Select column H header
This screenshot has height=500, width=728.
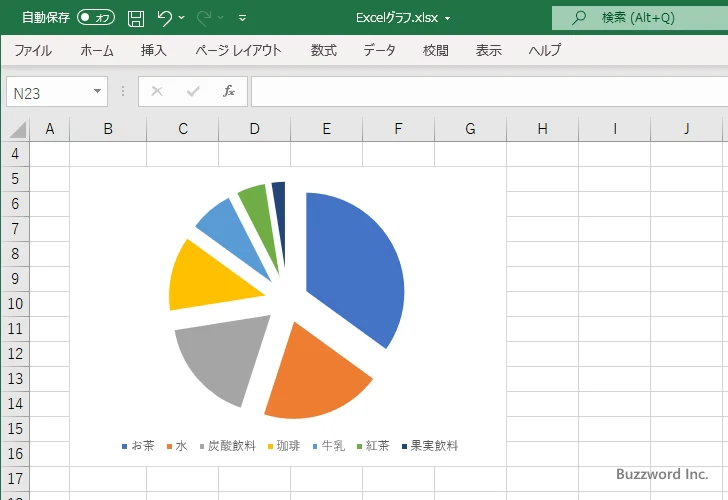542,129
